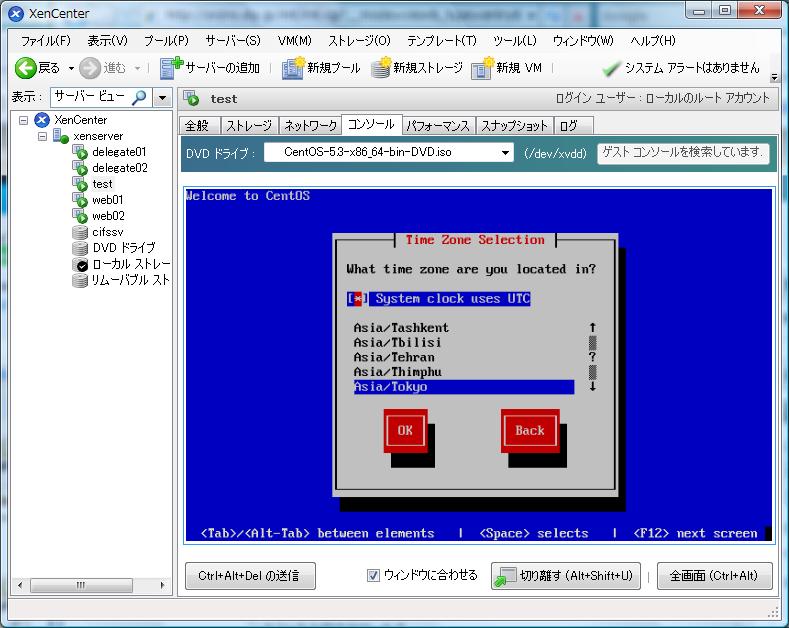Open the テンプレート(T) menu
This screenshot has width=789, height=628.
(442, 41)
